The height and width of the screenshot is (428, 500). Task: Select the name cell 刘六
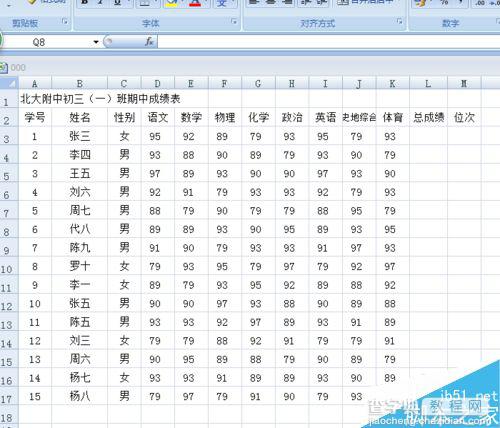(x=80, y=192)
